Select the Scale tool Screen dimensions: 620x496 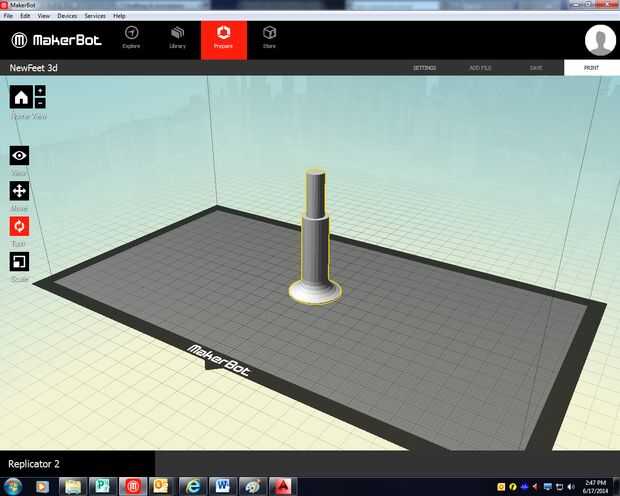coord(19,261)
